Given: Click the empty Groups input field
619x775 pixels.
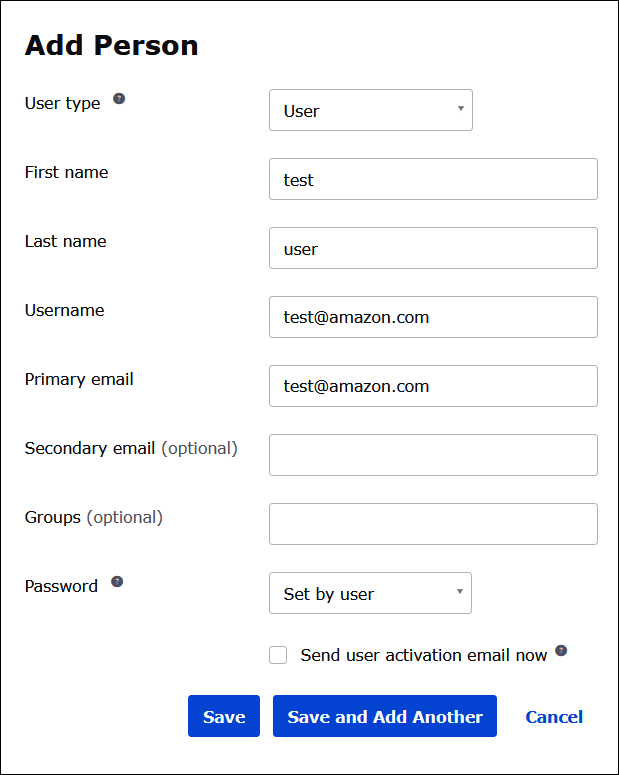Looking at the screenshot, I should 433,524.
